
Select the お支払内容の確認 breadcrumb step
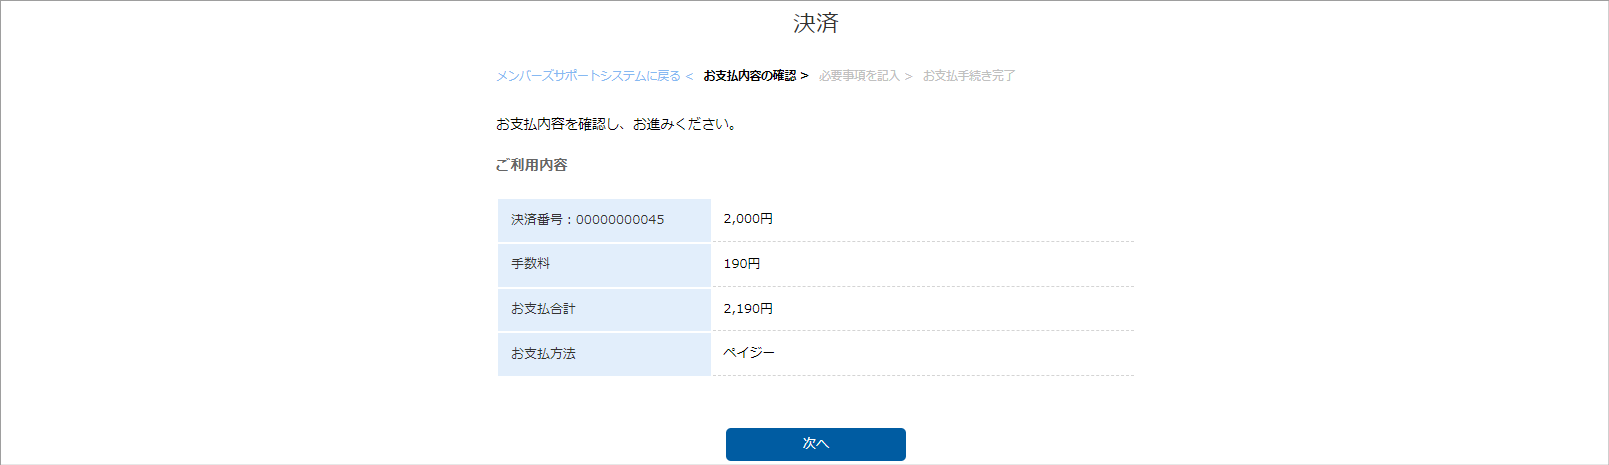tap(749, 76)
